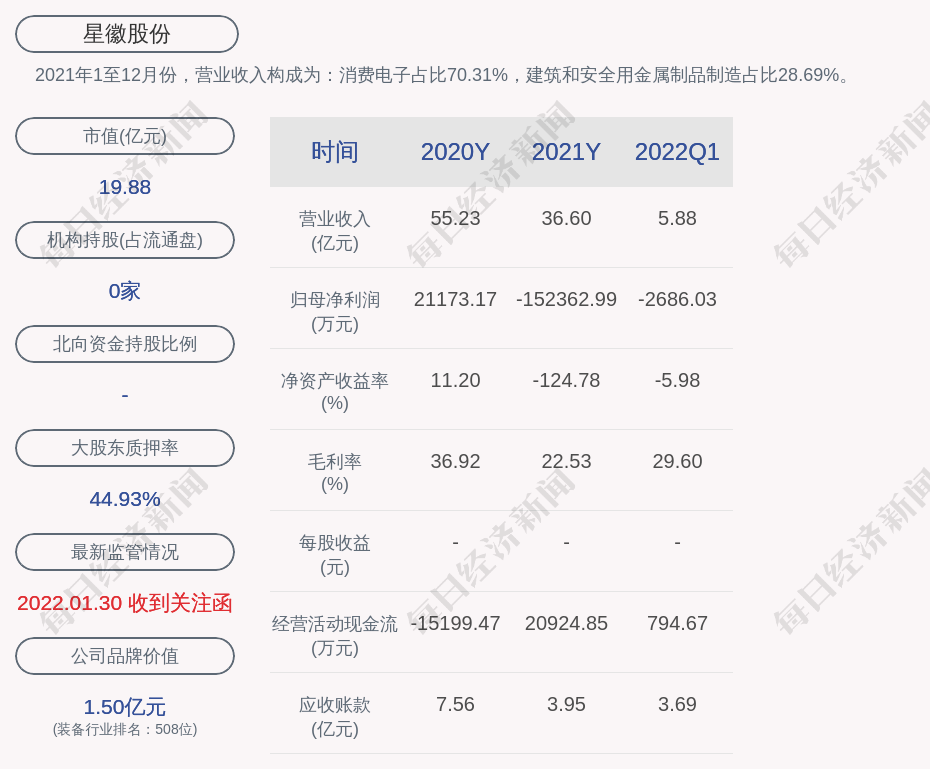Screen dimensions: 930x769
Task: Click the pledge ratio 44.93%
Action: (x=125, y=499)
